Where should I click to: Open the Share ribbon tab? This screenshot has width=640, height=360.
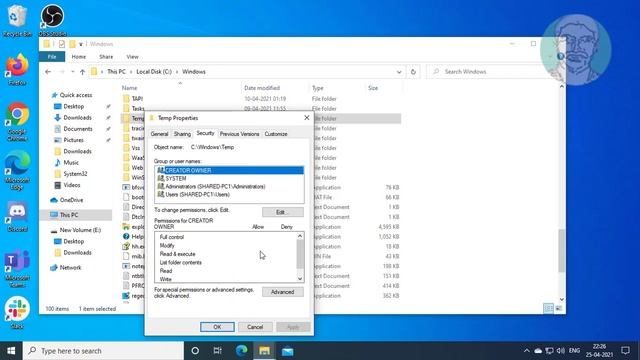tap(106, 57)
